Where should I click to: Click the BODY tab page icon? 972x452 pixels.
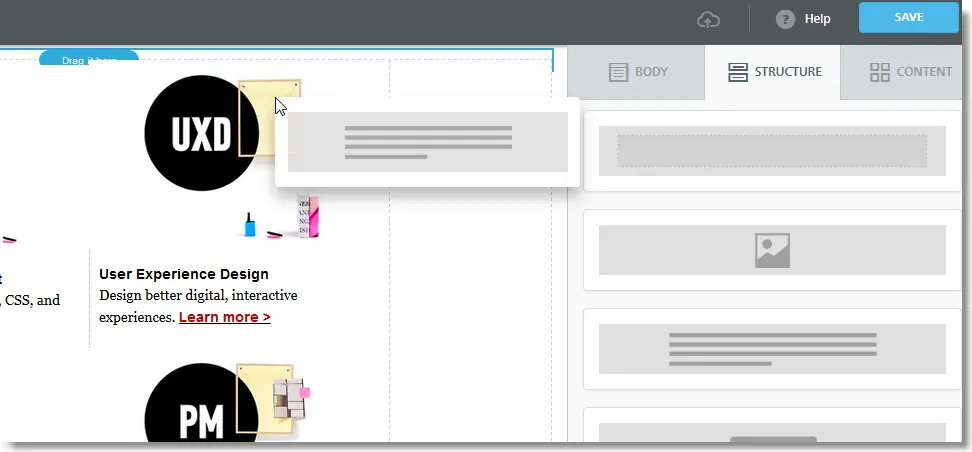coord(619,72)
